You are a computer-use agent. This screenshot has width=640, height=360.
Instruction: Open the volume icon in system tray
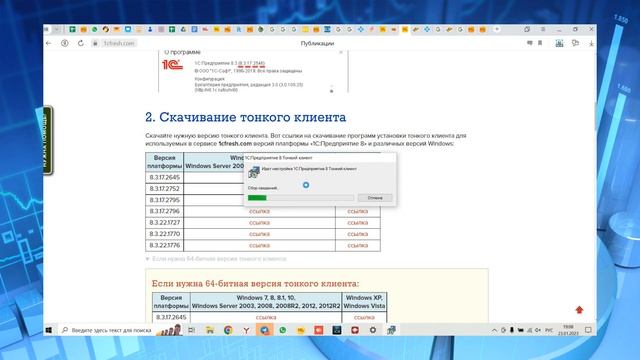[538, 330]
